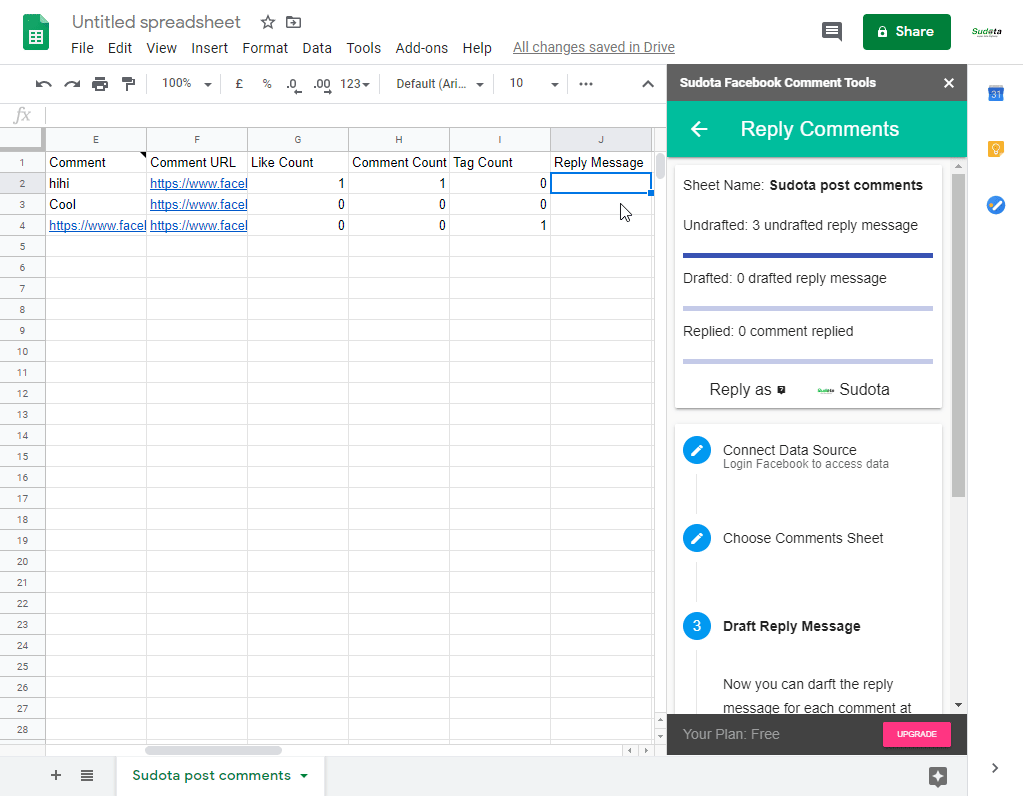Click the UPGRADE button
Viewport: 1023px width, 796px height.
coord(917,734)
